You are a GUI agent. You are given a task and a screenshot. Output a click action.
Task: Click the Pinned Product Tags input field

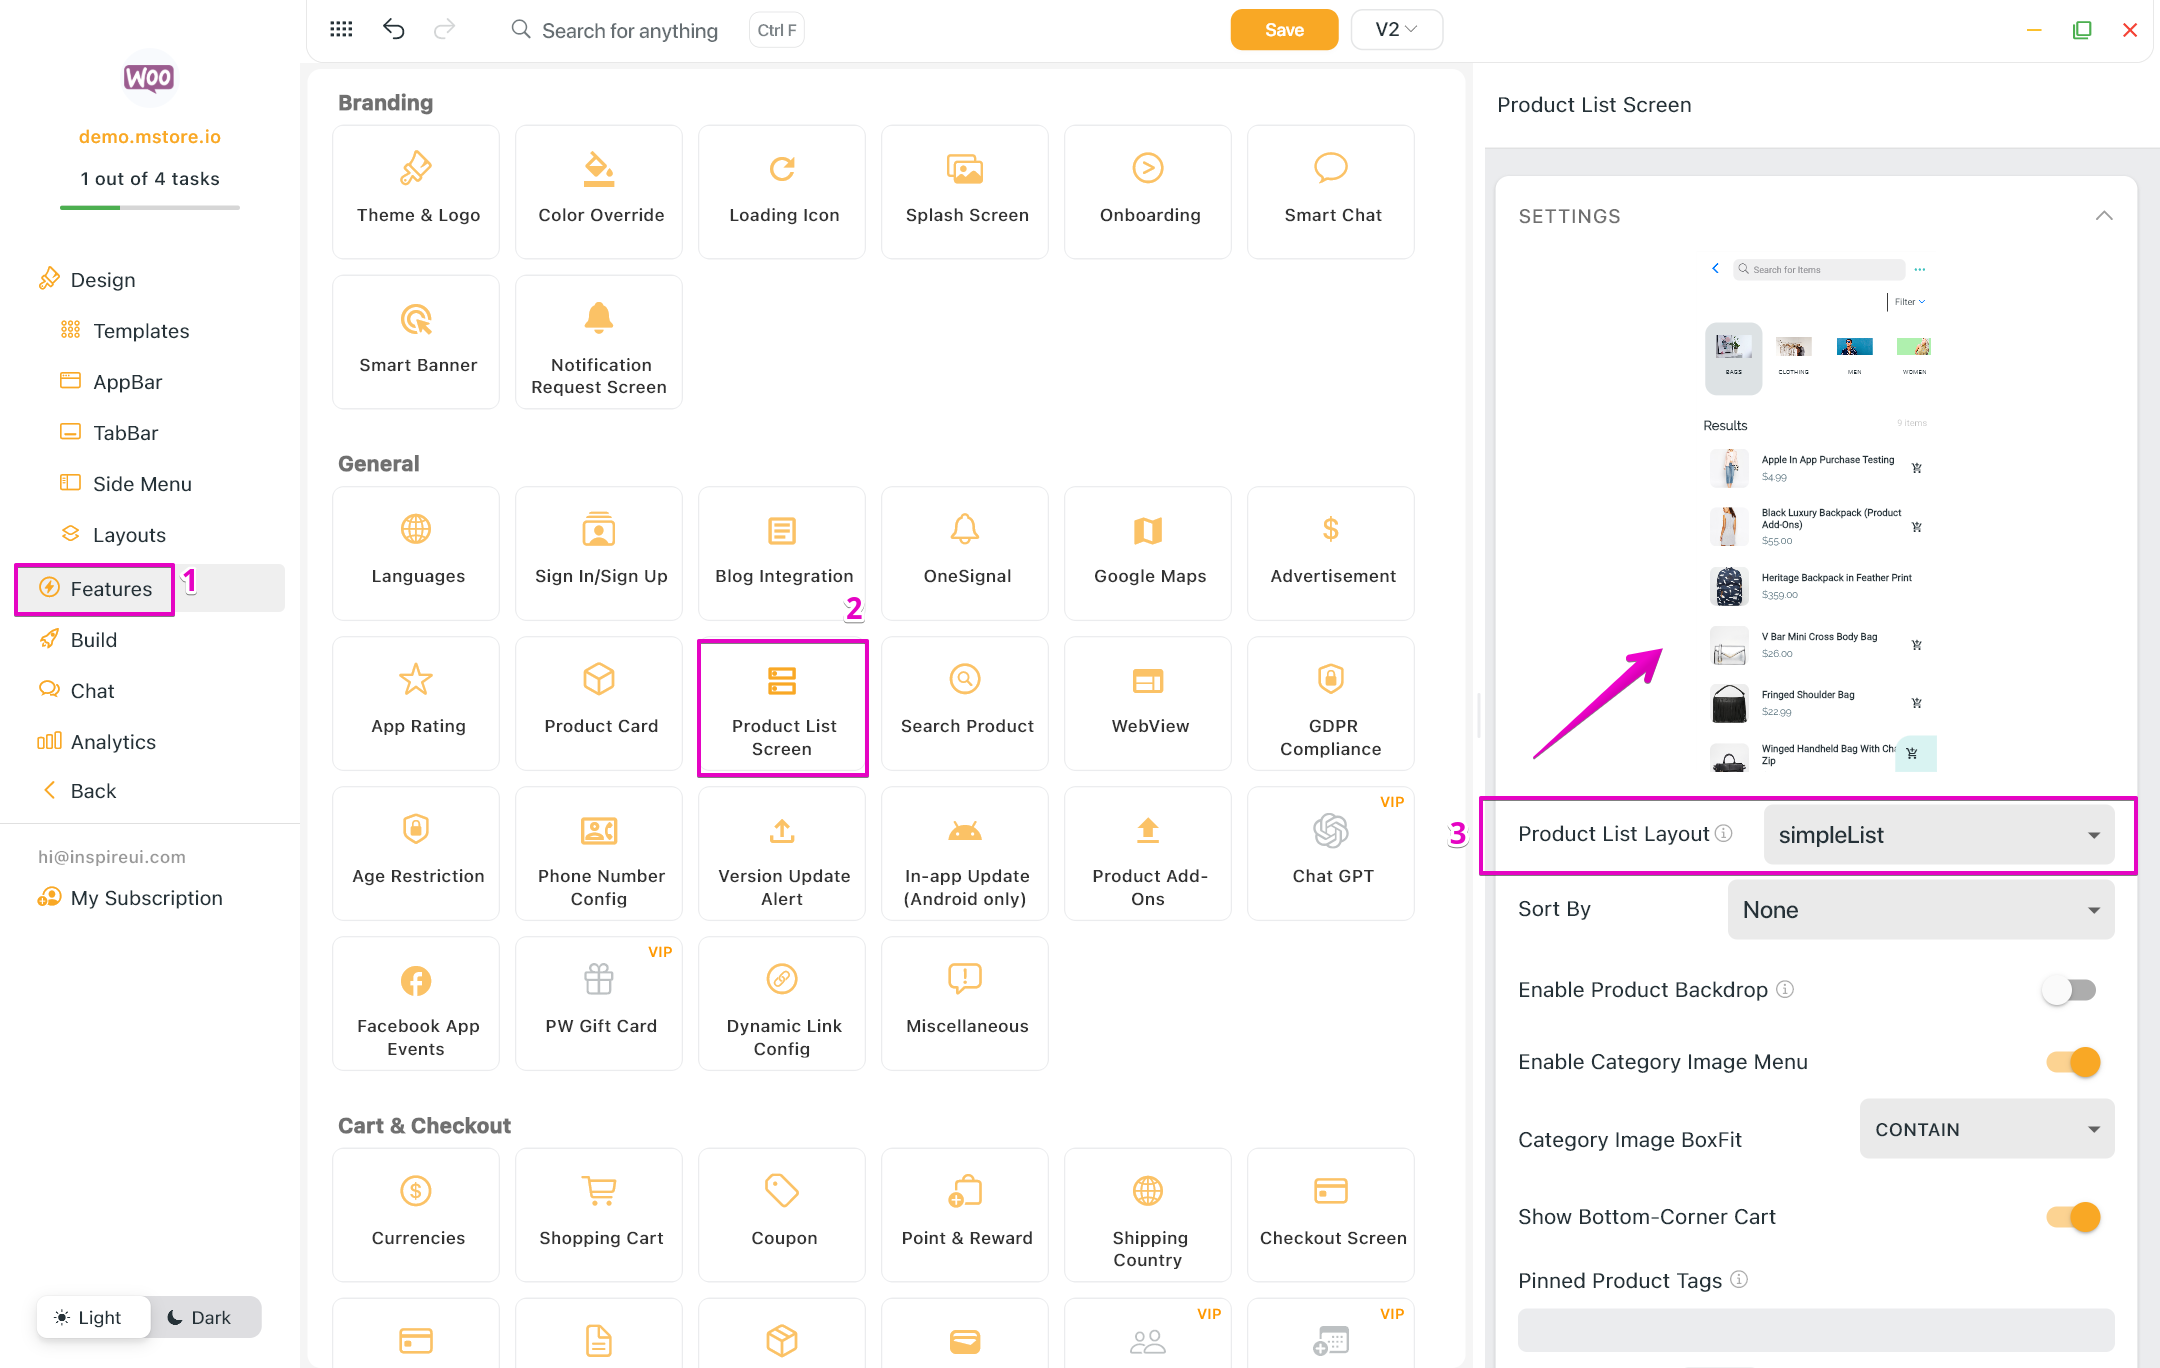click(x=1815, y=1329)
